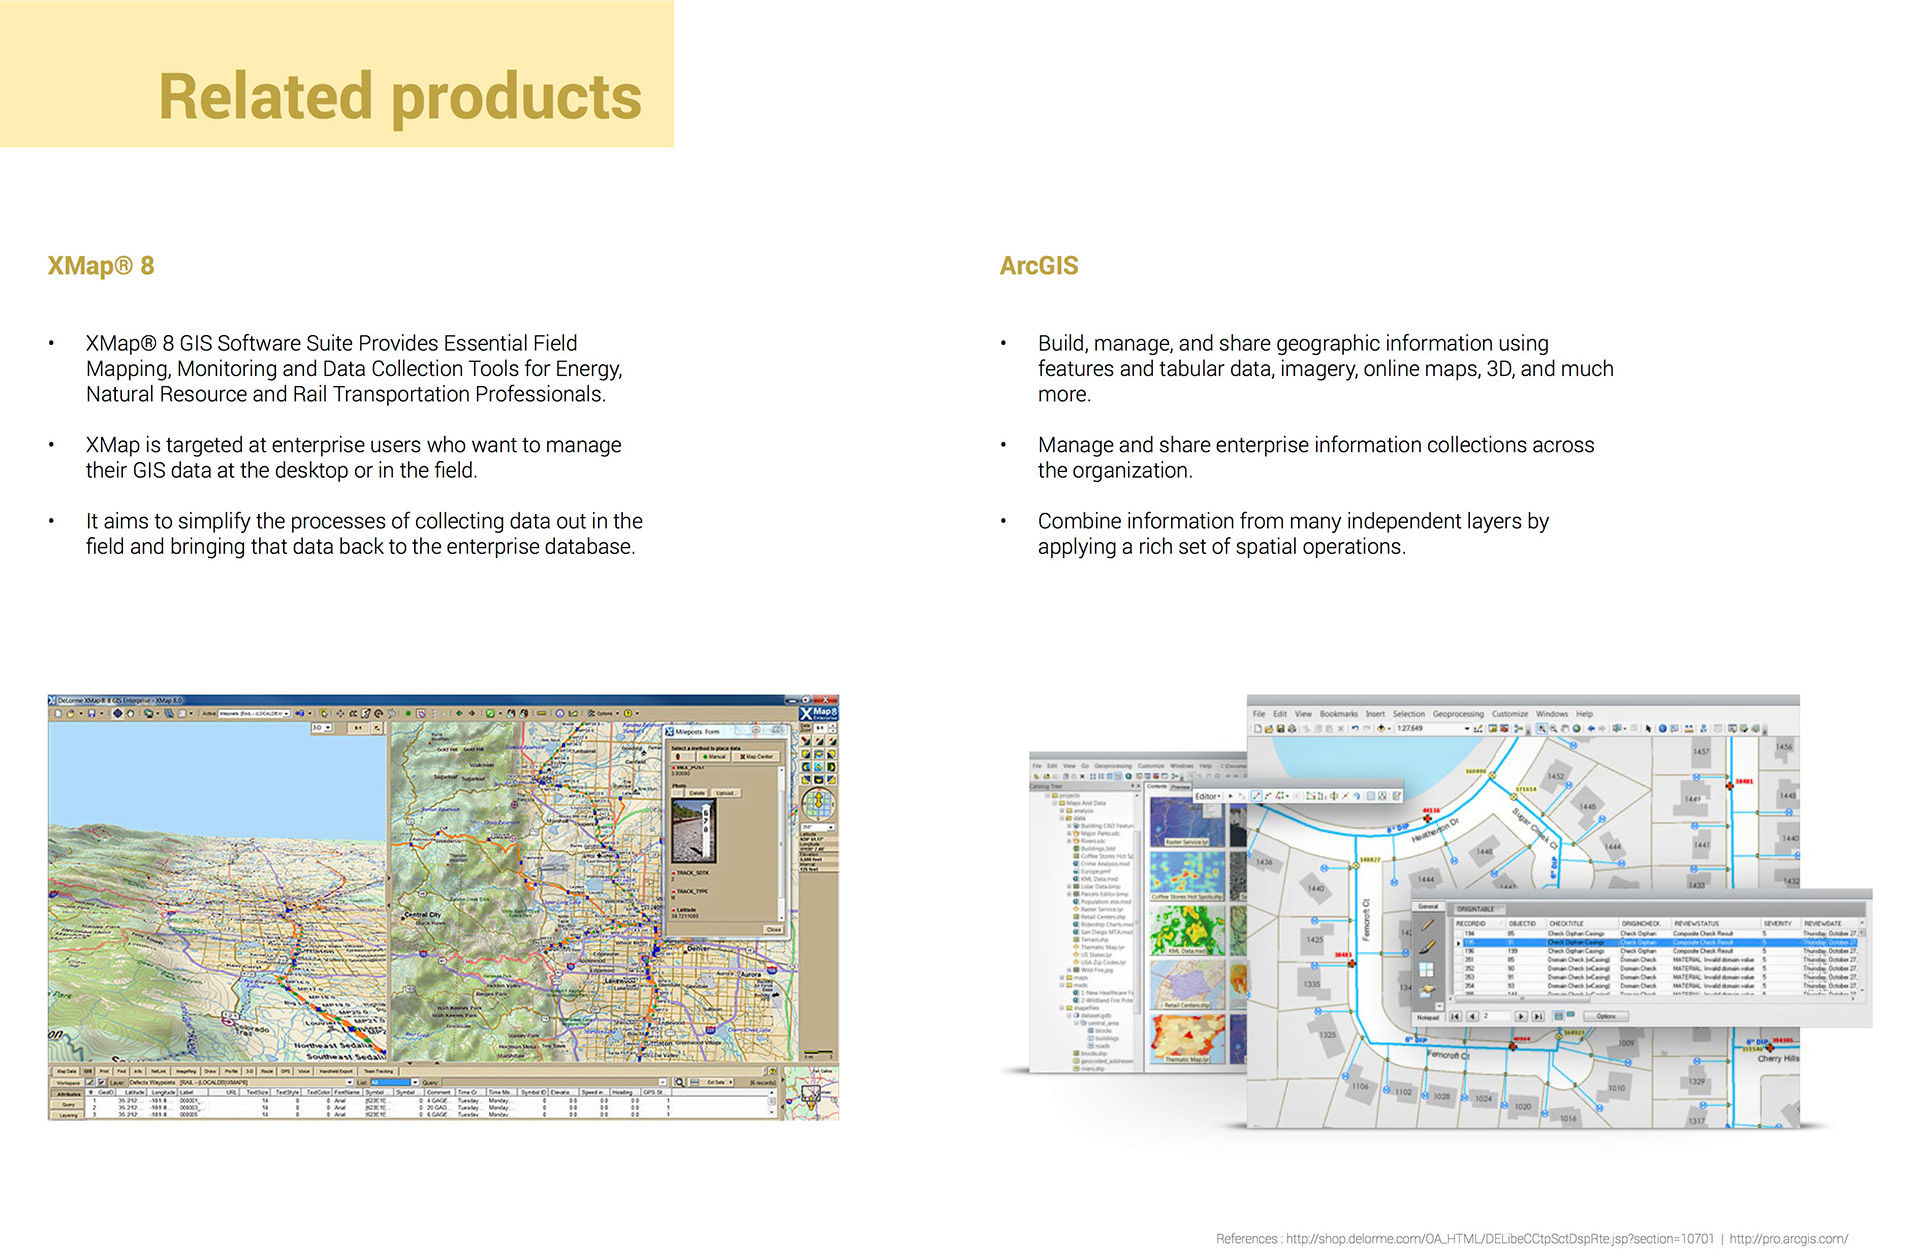Click the Map Center button in Mileposts Form
The height and width of the screenshot is (1260, 1920).
(755, 757)
